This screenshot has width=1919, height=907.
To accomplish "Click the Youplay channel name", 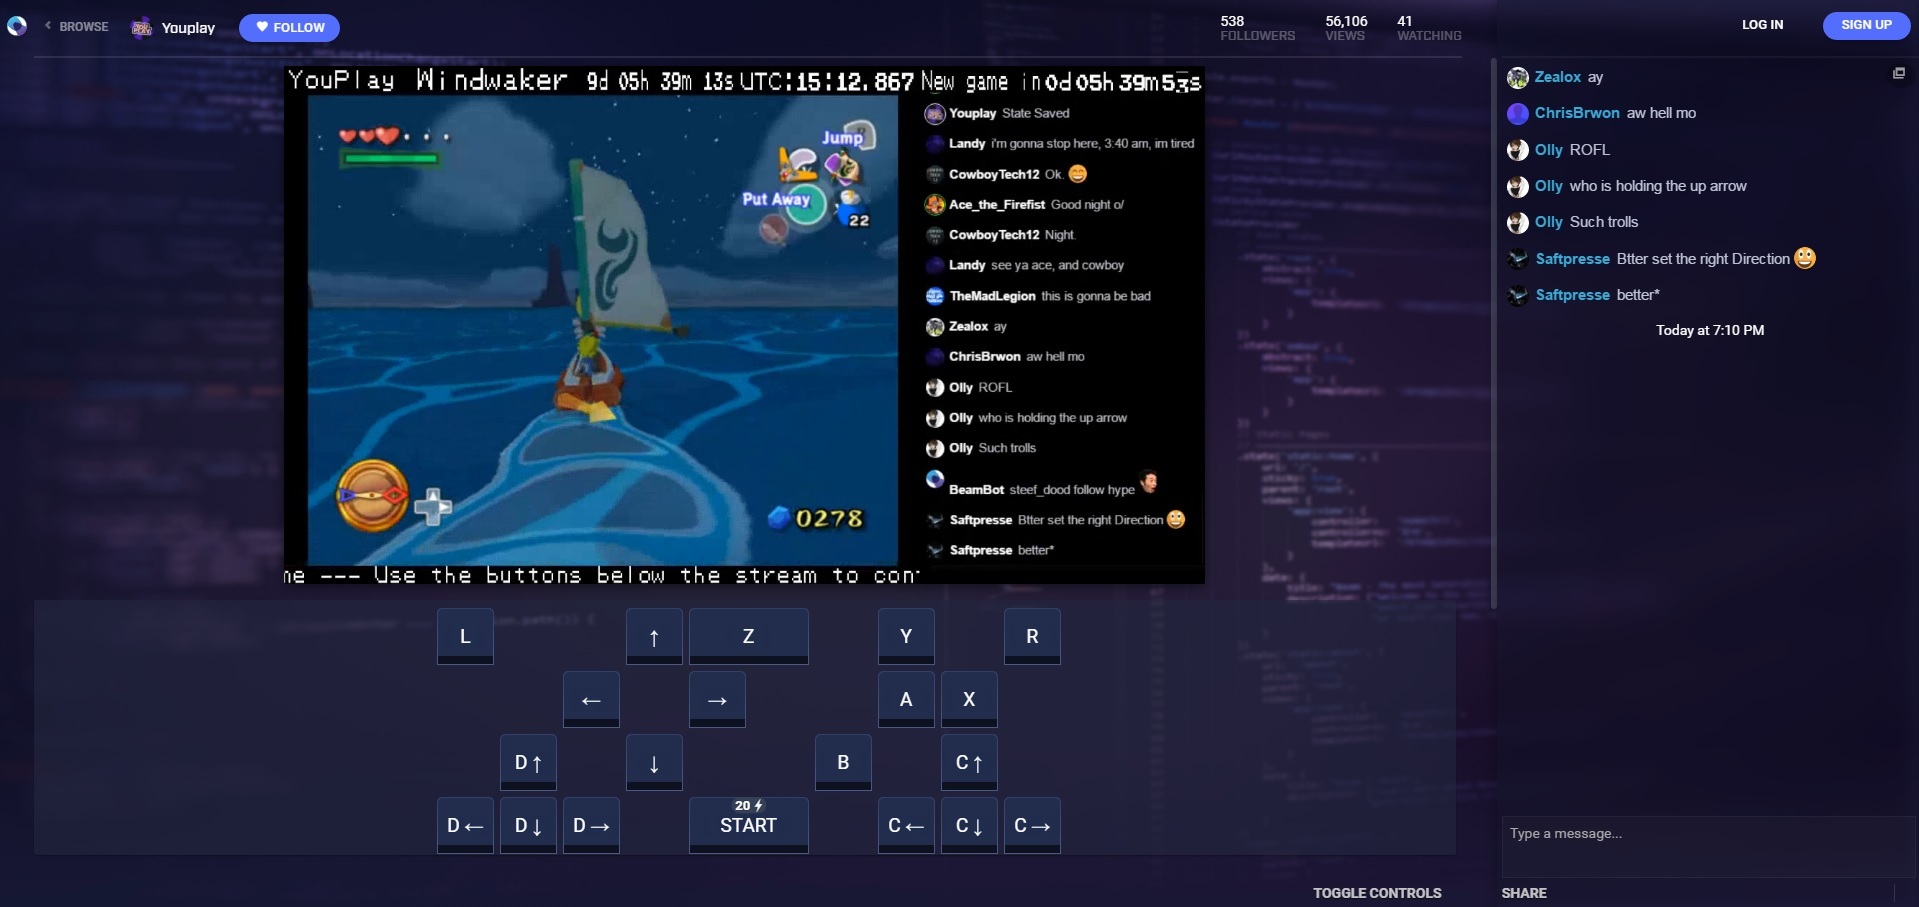I will click(x=188, y=28).
